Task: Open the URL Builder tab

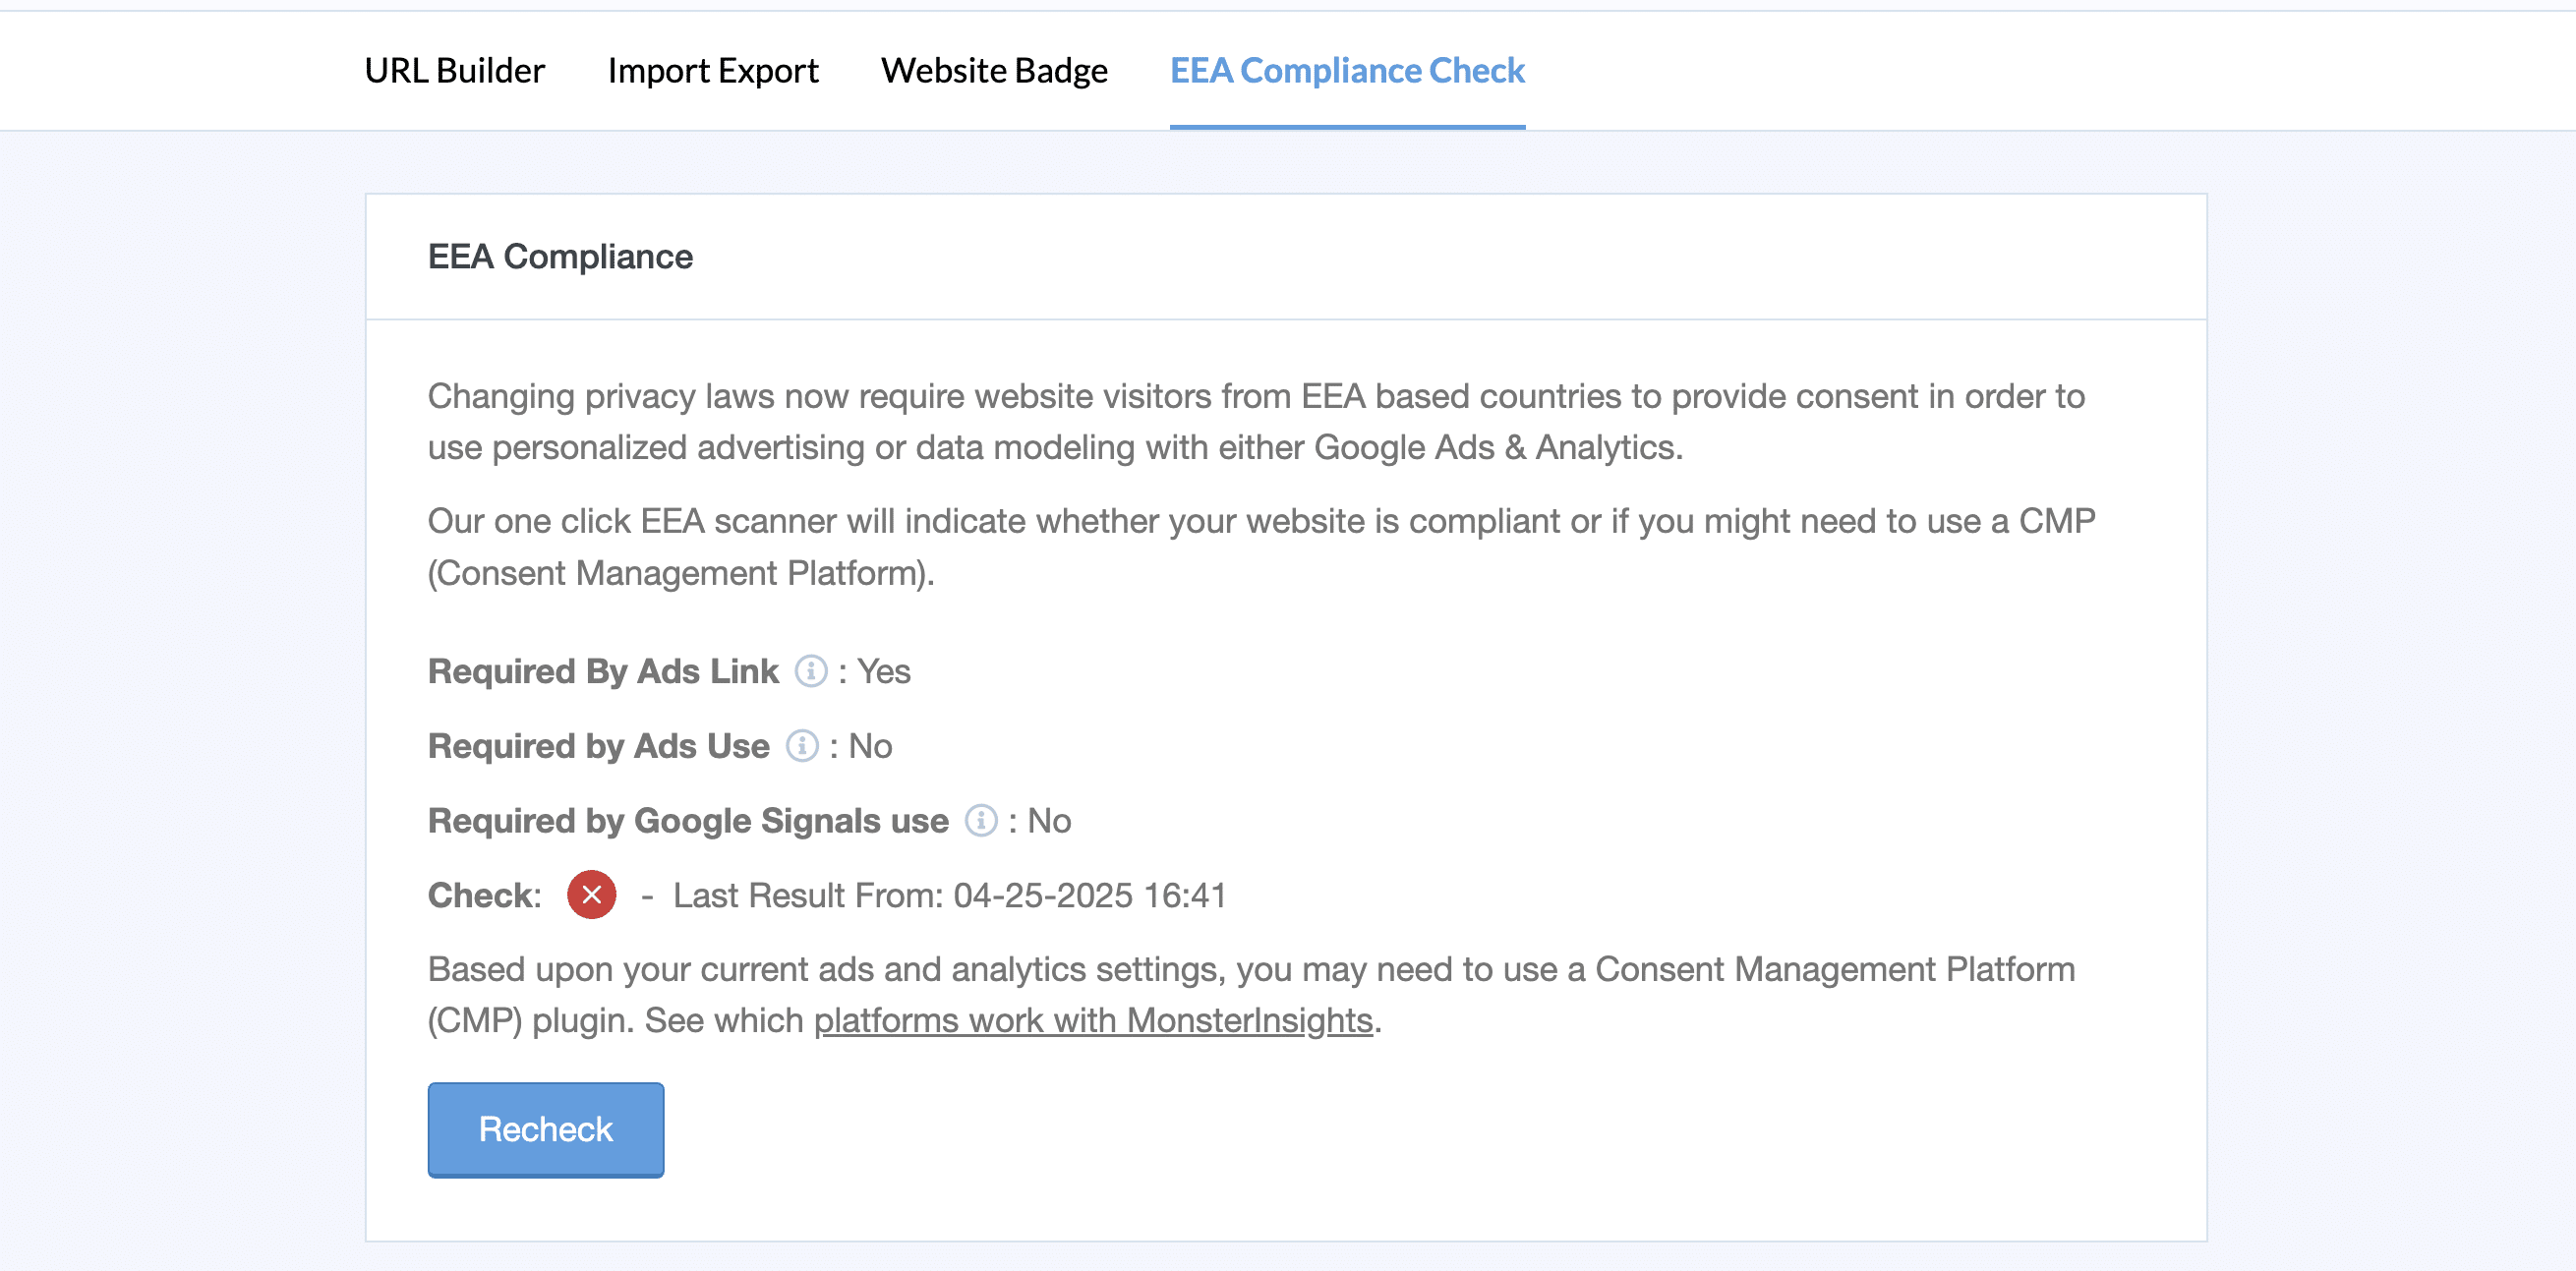Action: pyautogui.click(x=454, y=71)
